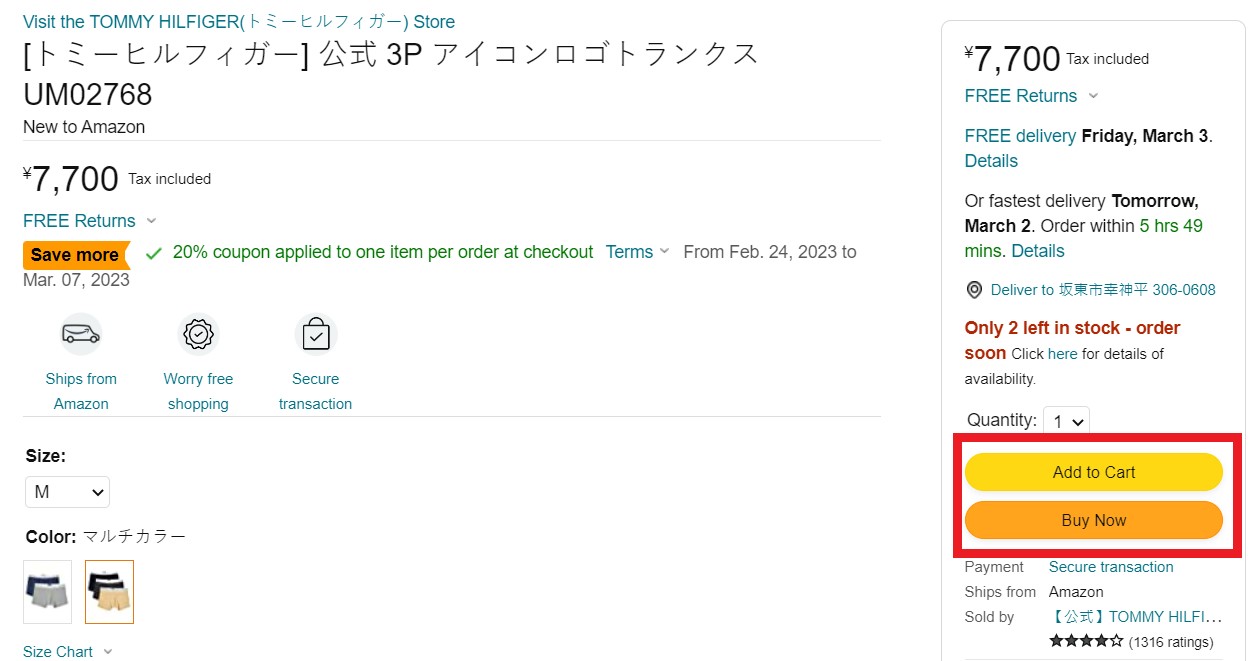Click Buy Now
Image resolution: width=1252 pixels, height=661 pixels.
1093,520
